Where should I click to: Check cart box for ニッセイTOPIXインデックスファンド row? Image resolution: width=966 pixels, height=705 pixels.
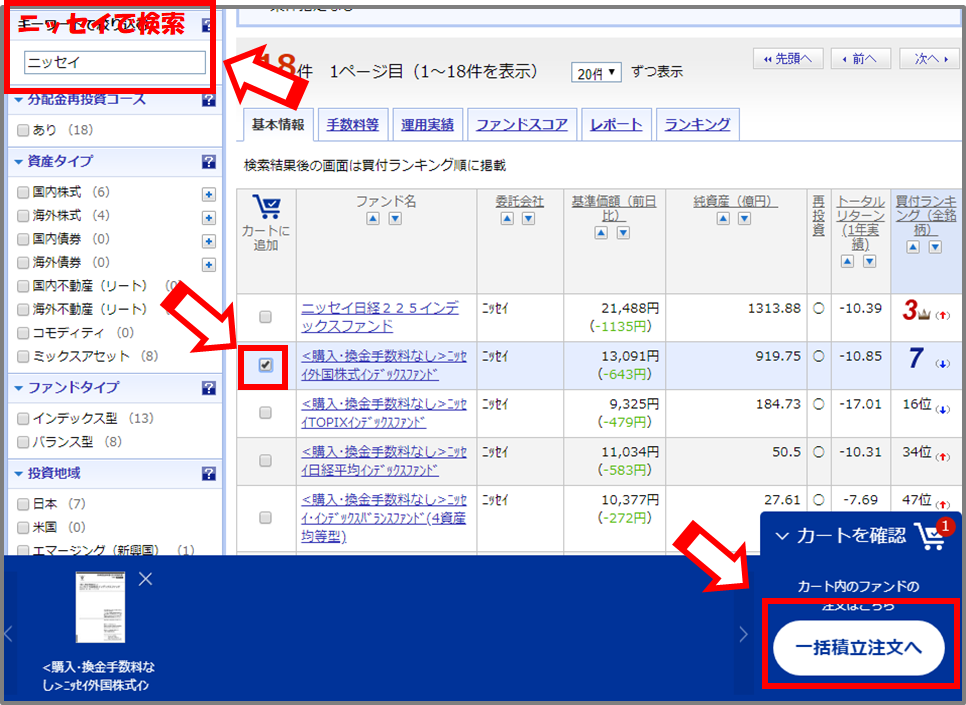(x=266, y=412)
